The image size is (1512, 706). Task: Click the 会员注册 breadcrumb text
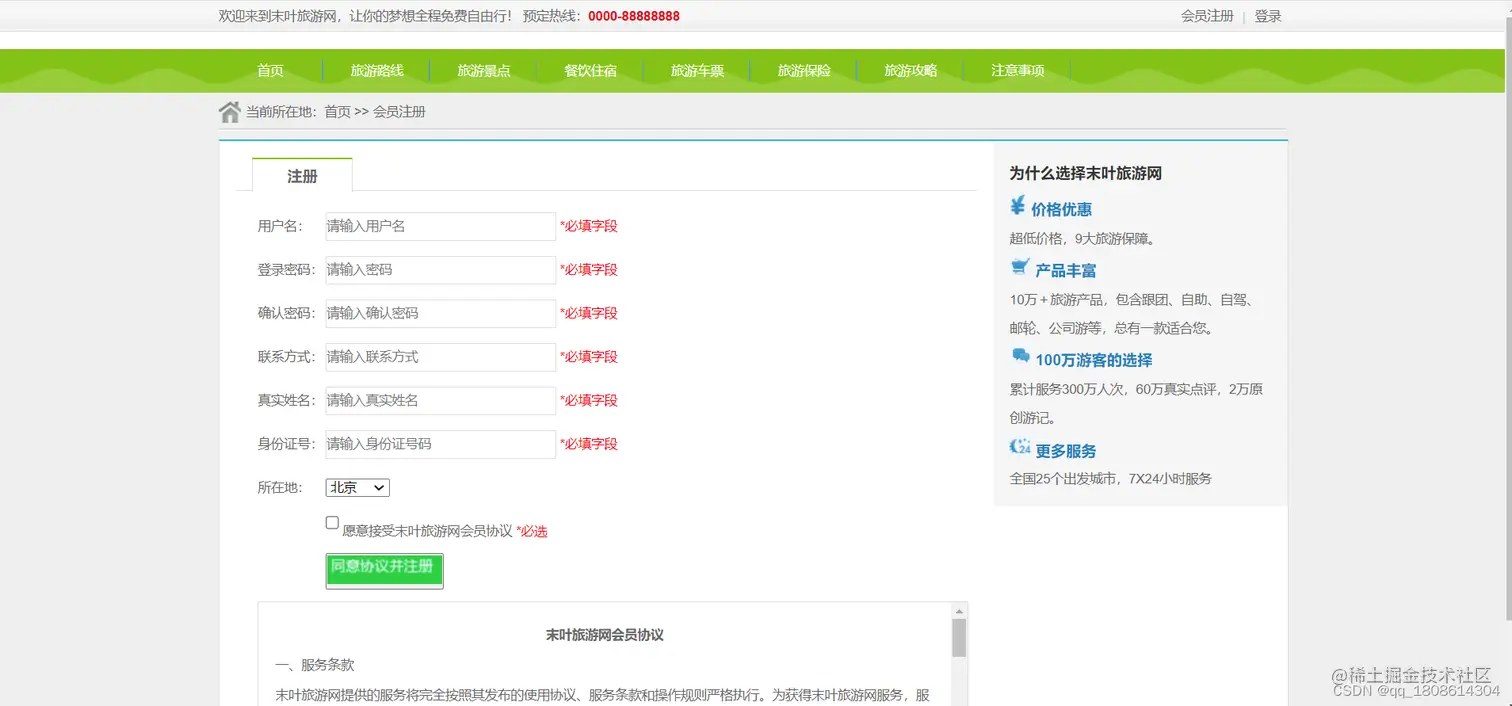399,112
